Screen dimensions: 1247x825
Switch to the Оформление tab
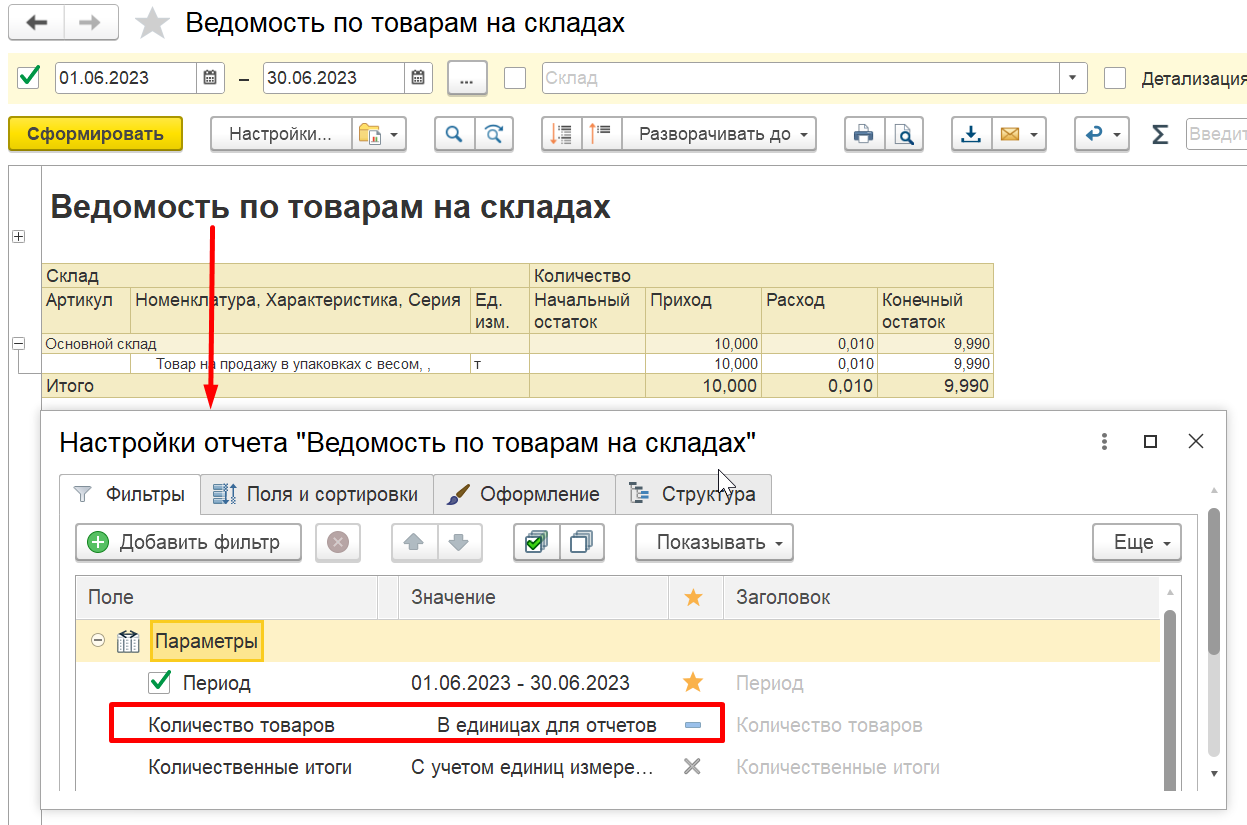pyautogui.click(x=524, y=494)
